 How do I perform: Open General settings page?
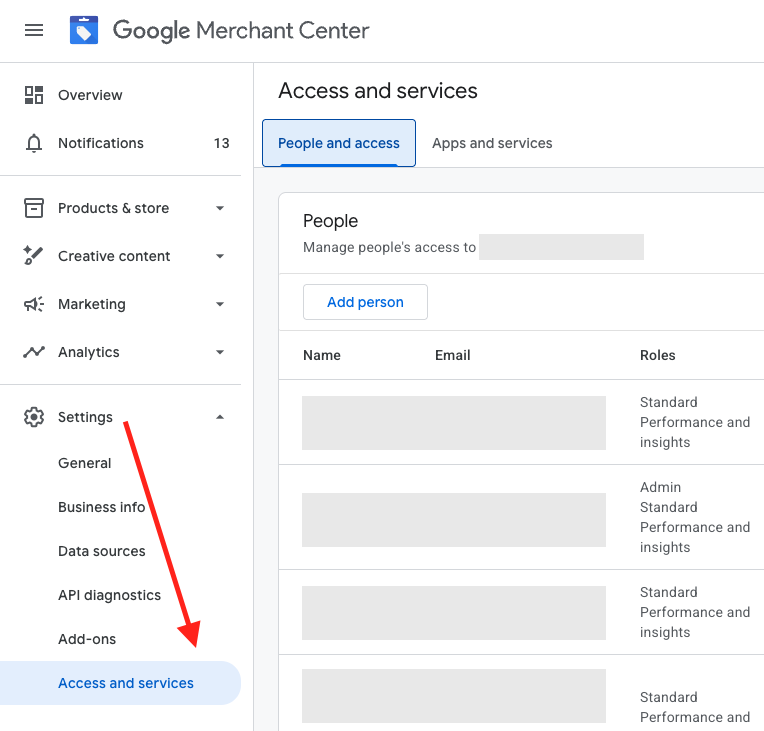[85, 463]
